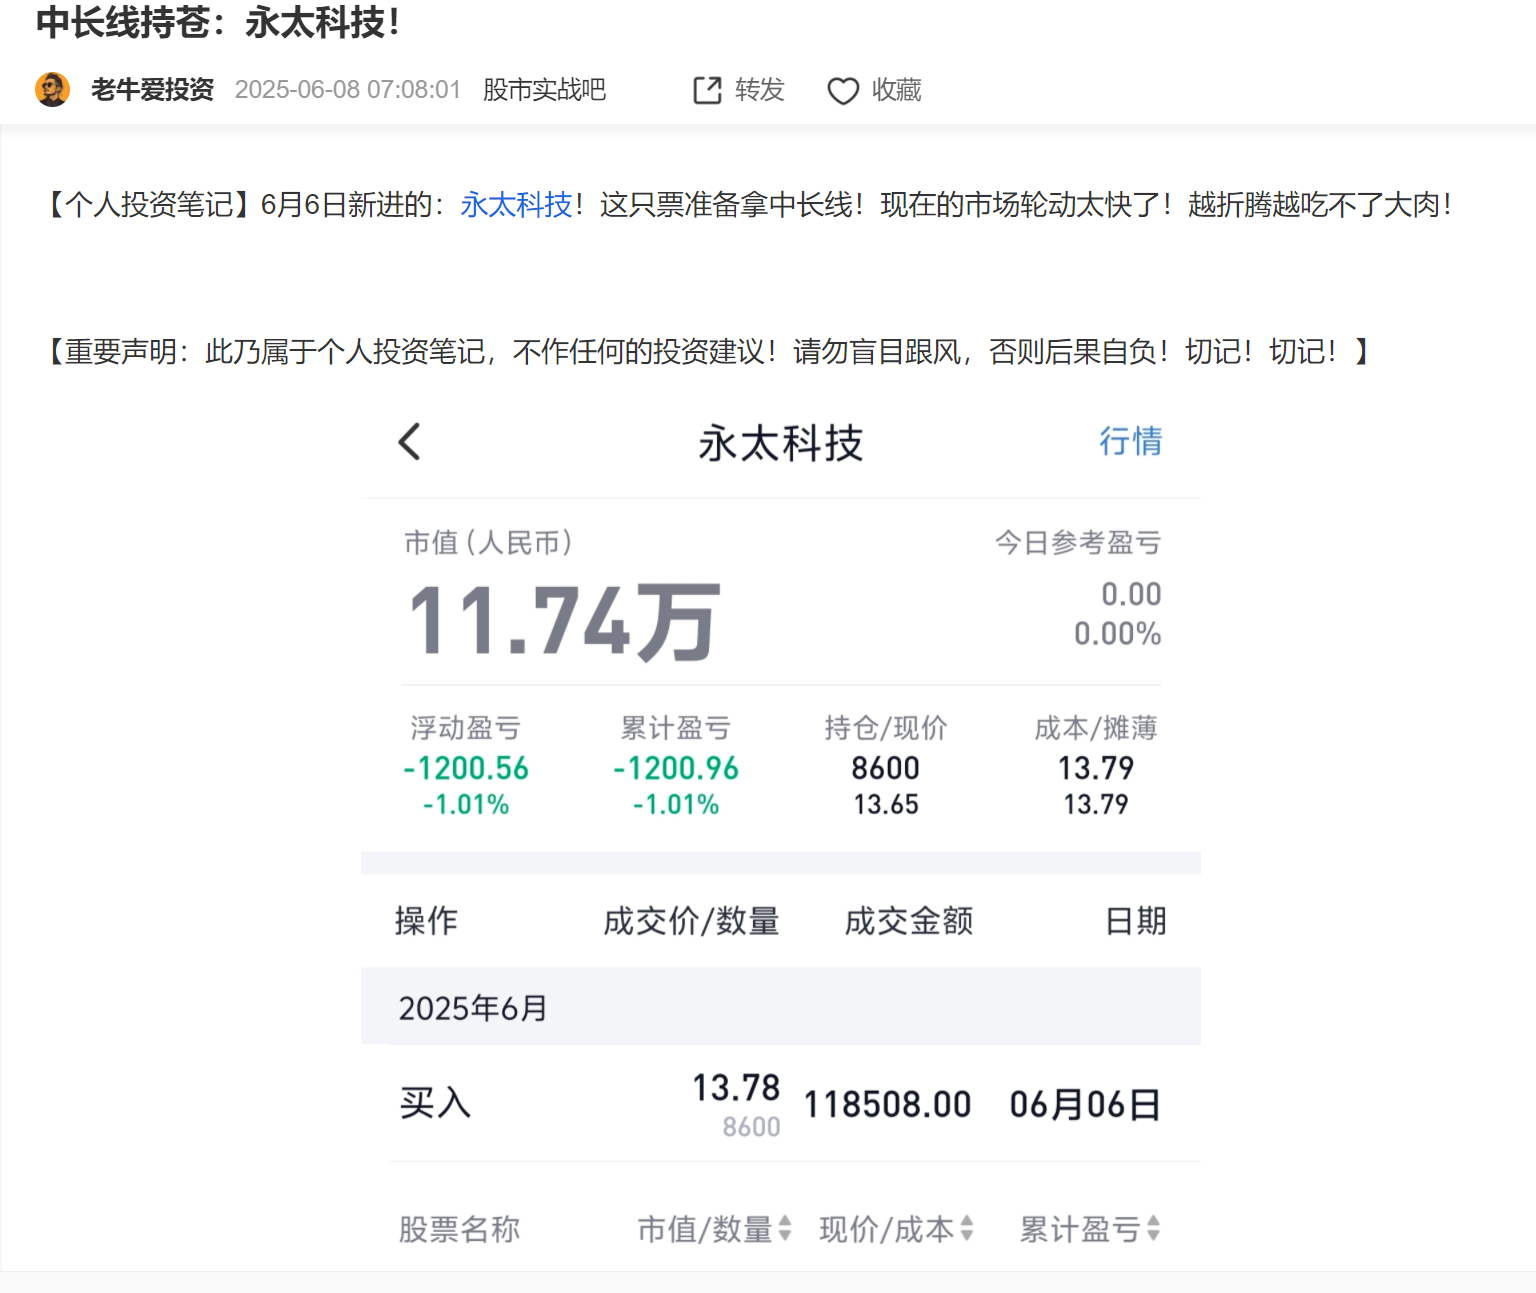The height and width of the screenshot is (1293, 1536).
Task: Click the 成交金额 column header
Action: point(908,920)
